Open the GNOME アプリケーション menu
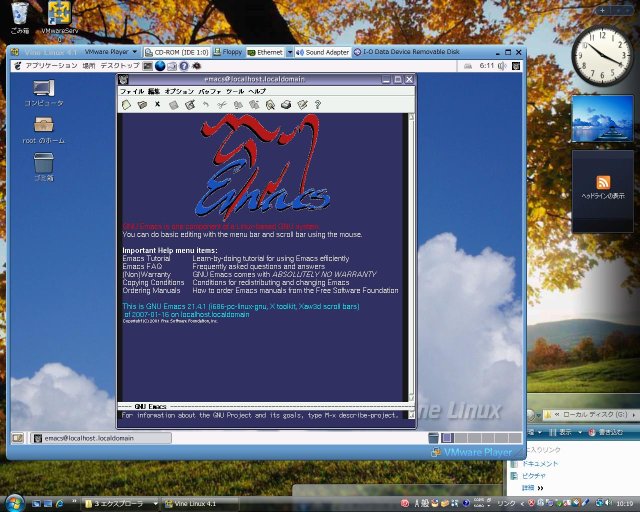This screenshot has height=512, width=640. point(50,65)
